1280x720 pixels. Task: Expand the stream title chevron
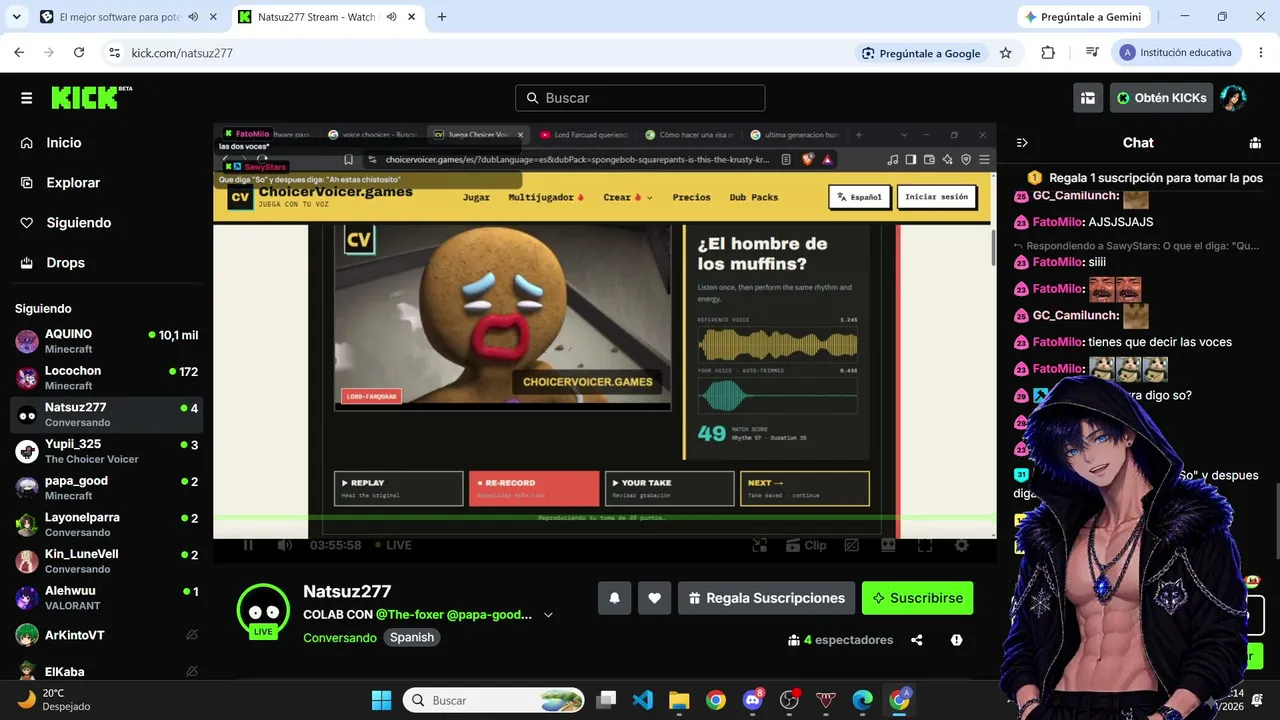click(548, 615)
